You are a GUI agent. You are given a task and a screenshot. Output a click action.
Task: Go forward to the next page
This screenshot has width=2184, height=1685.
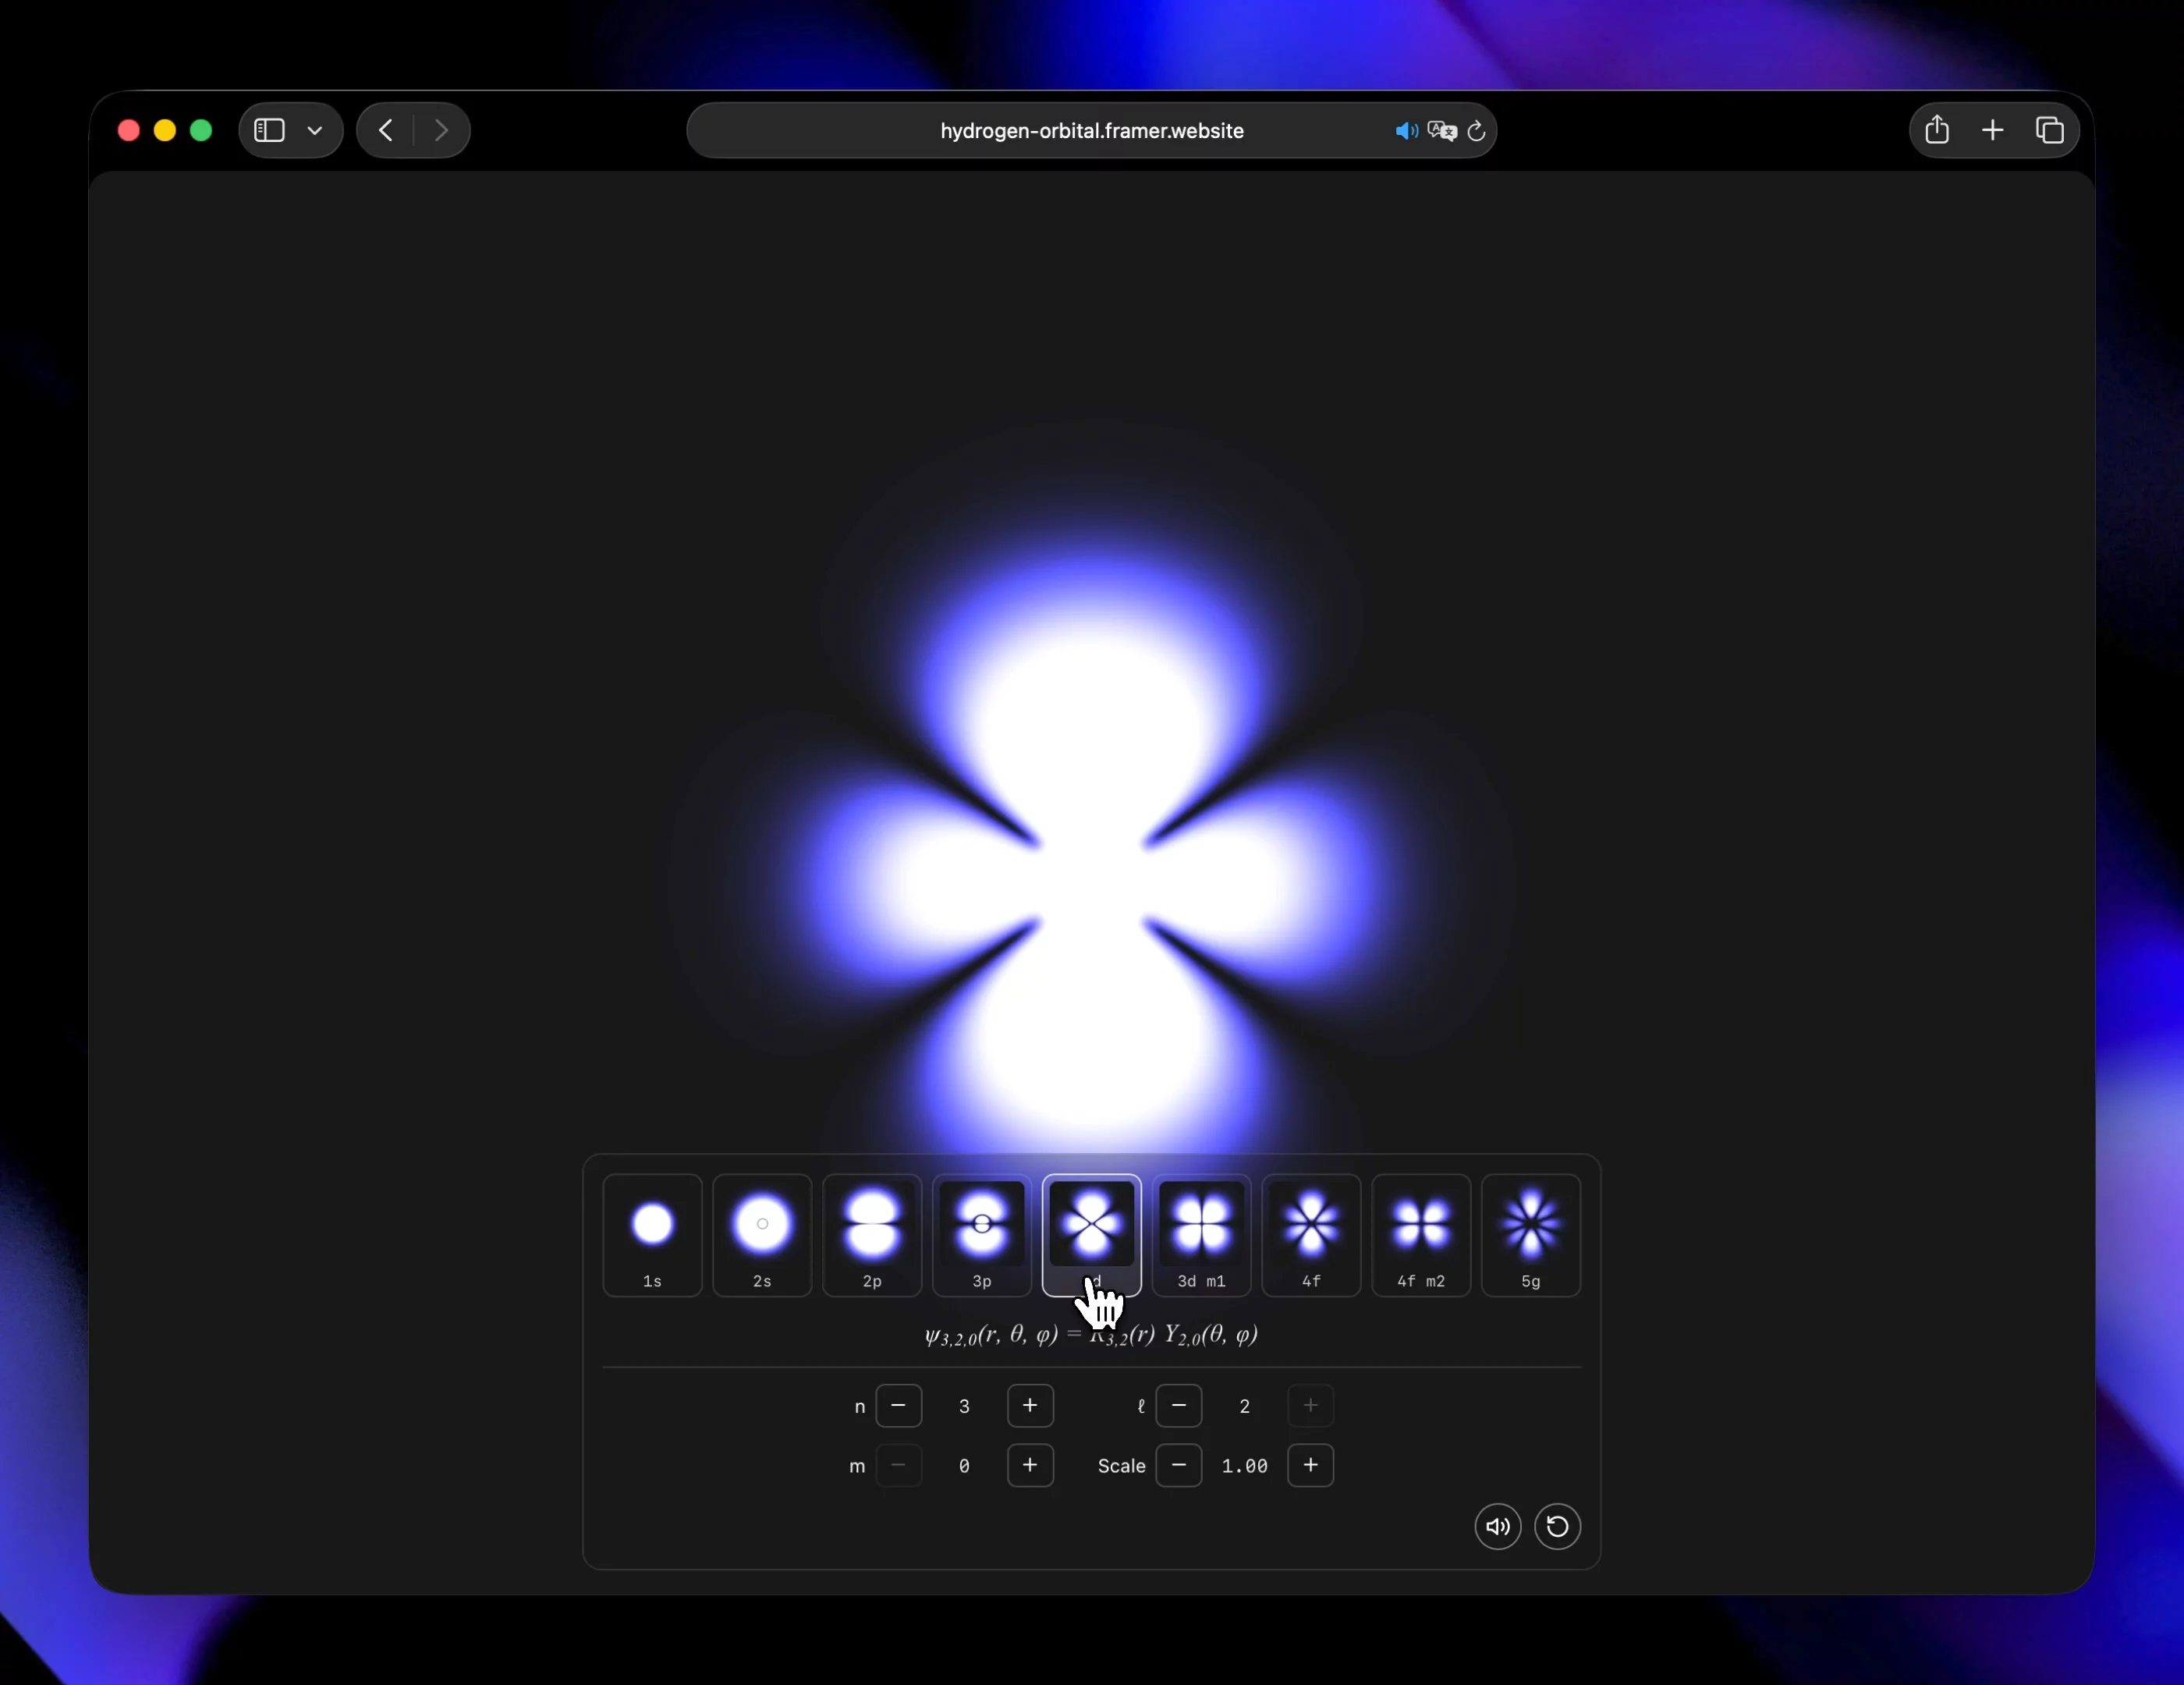point(441,130)
